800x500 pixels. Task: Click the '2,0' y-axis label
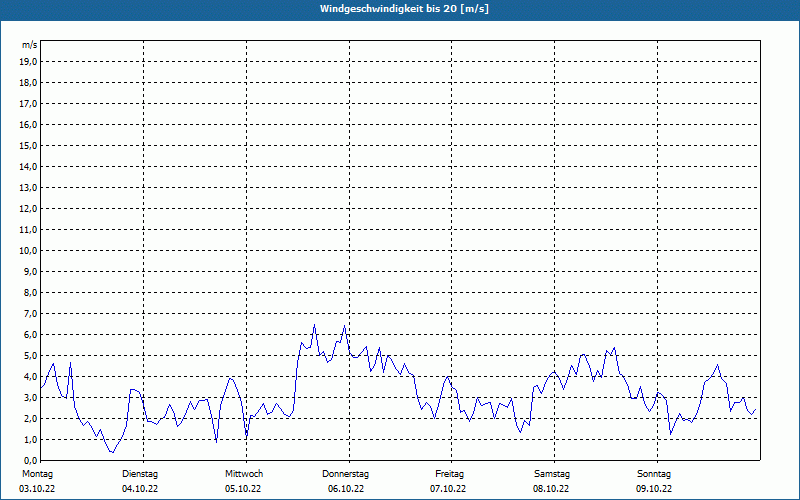pos(30,419)
